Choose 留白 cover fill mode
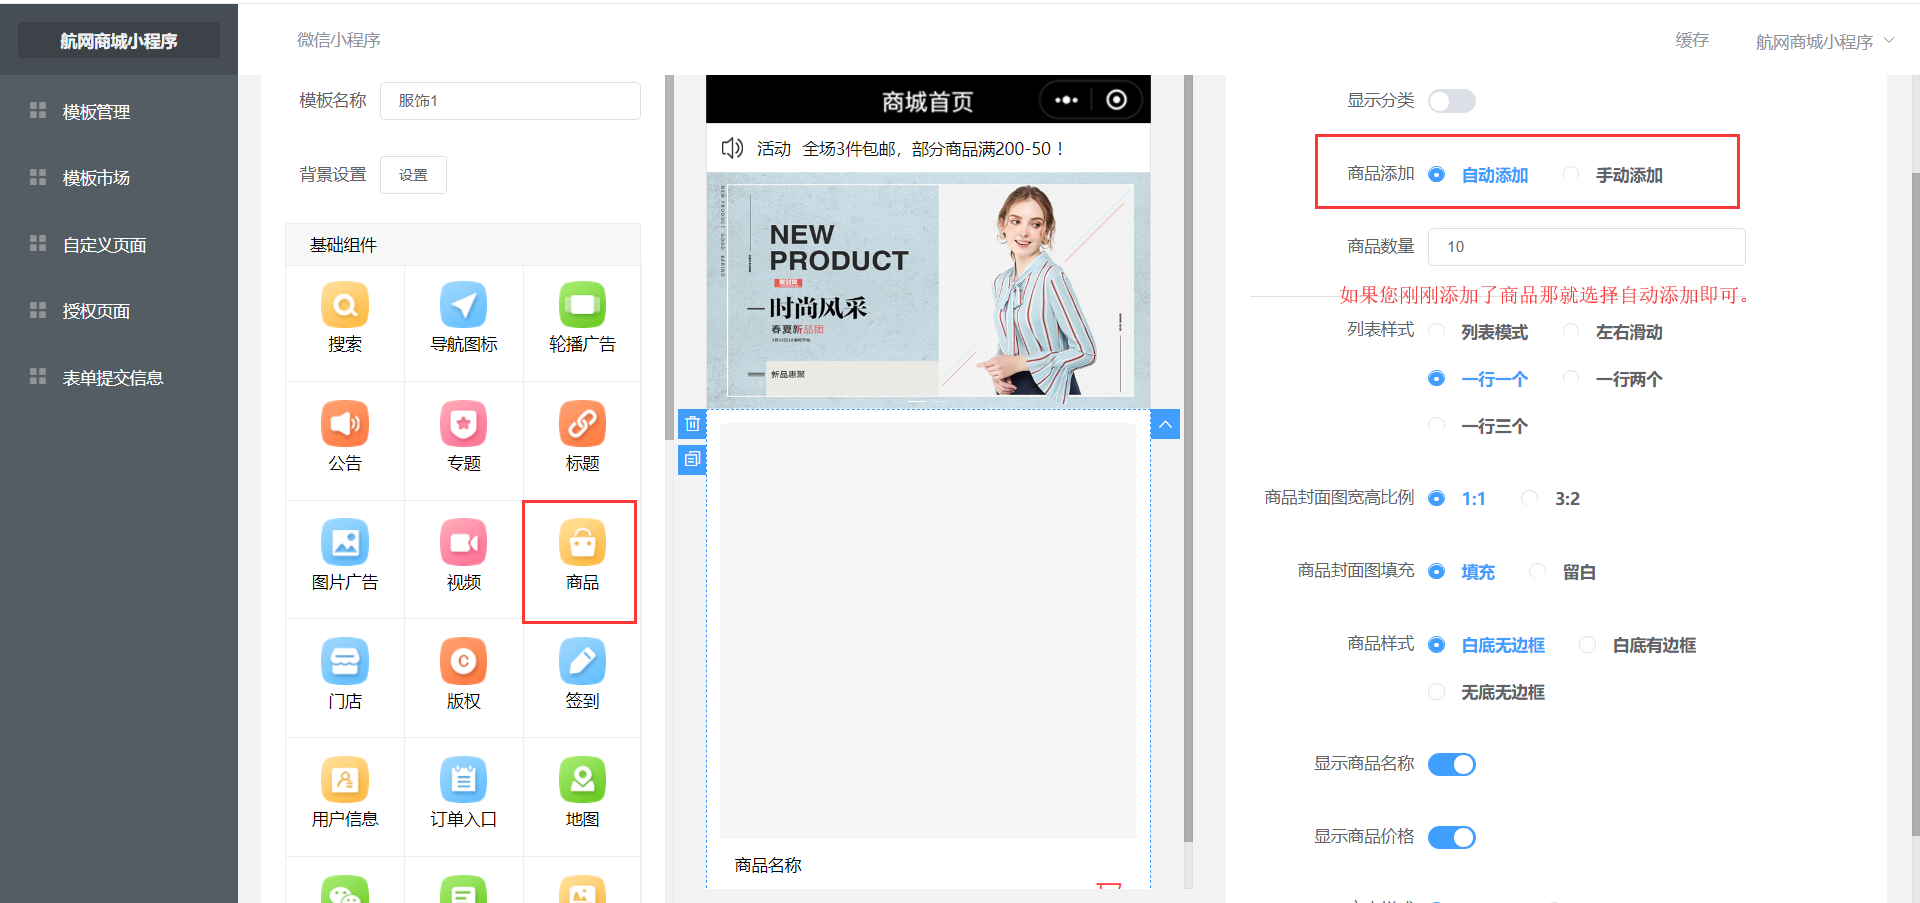Screen dimensions: 1920x903 click(1563, 572)
